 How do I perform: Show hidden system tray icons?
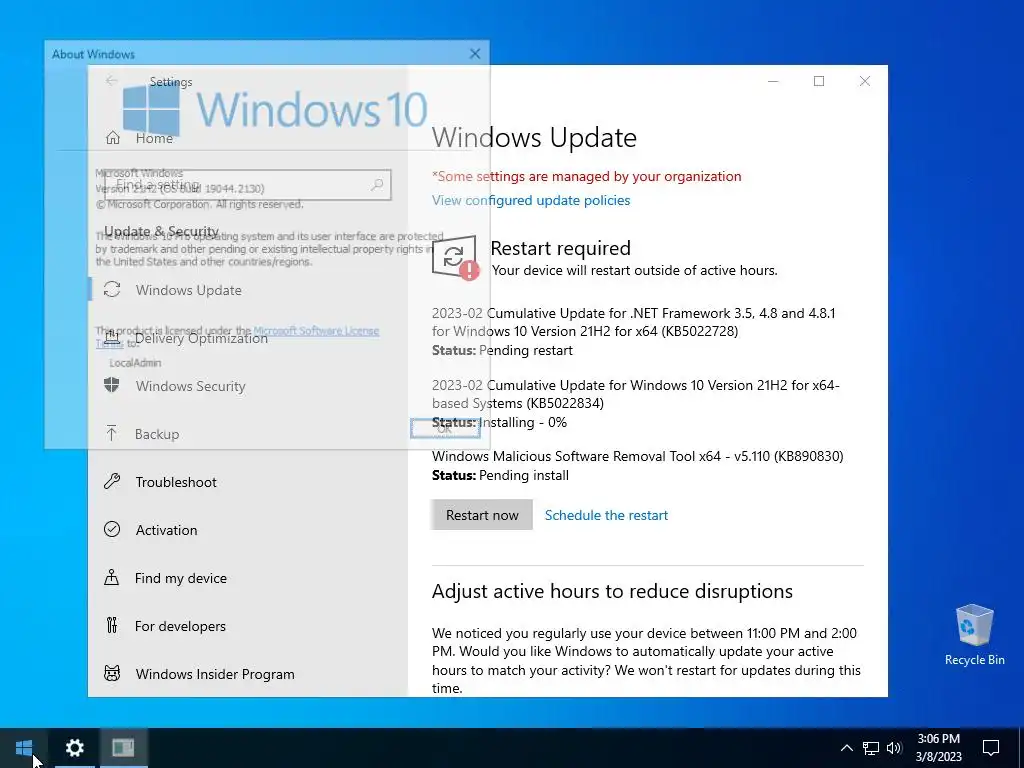pos(846,748)
